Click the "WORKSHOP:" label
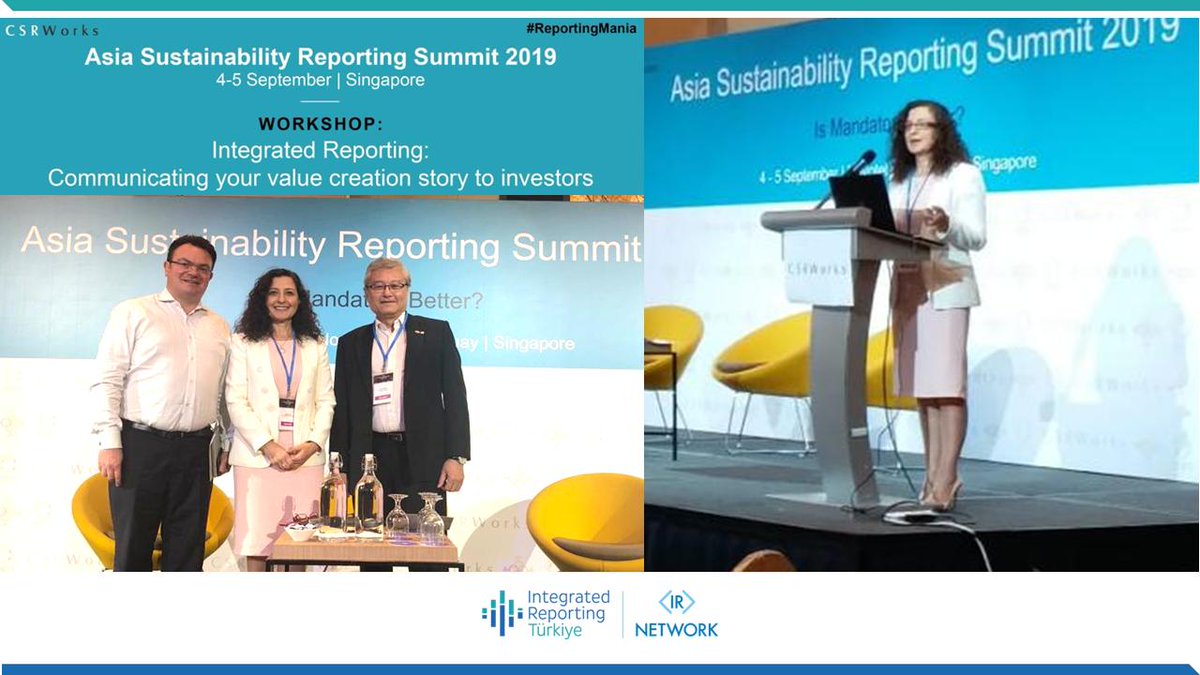The width and height of the screenshot is (1200, 675). click(x=321, y=124)
